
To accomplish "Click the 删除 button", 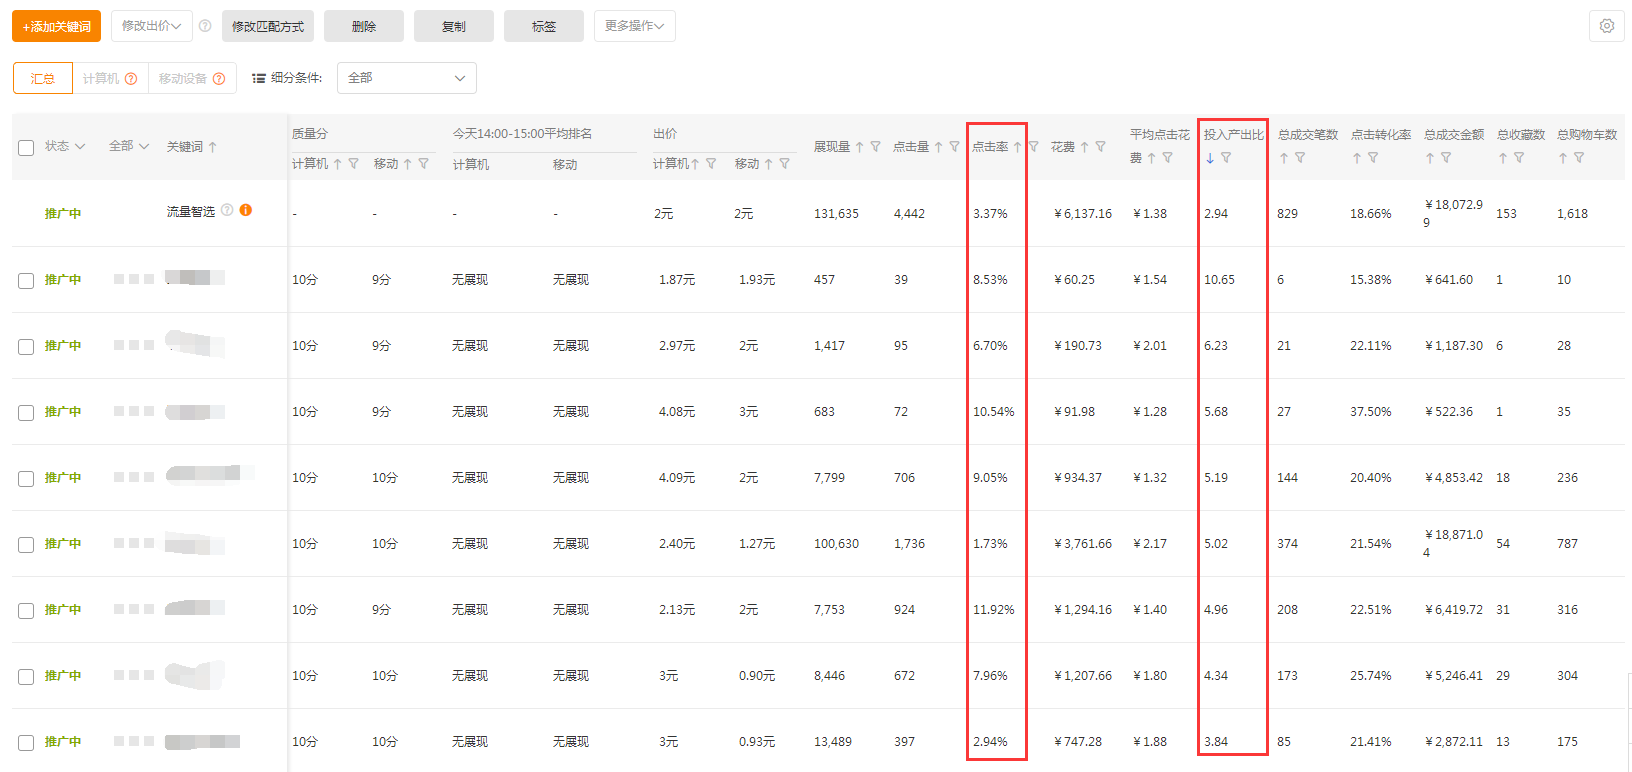I will coord(364,26).
